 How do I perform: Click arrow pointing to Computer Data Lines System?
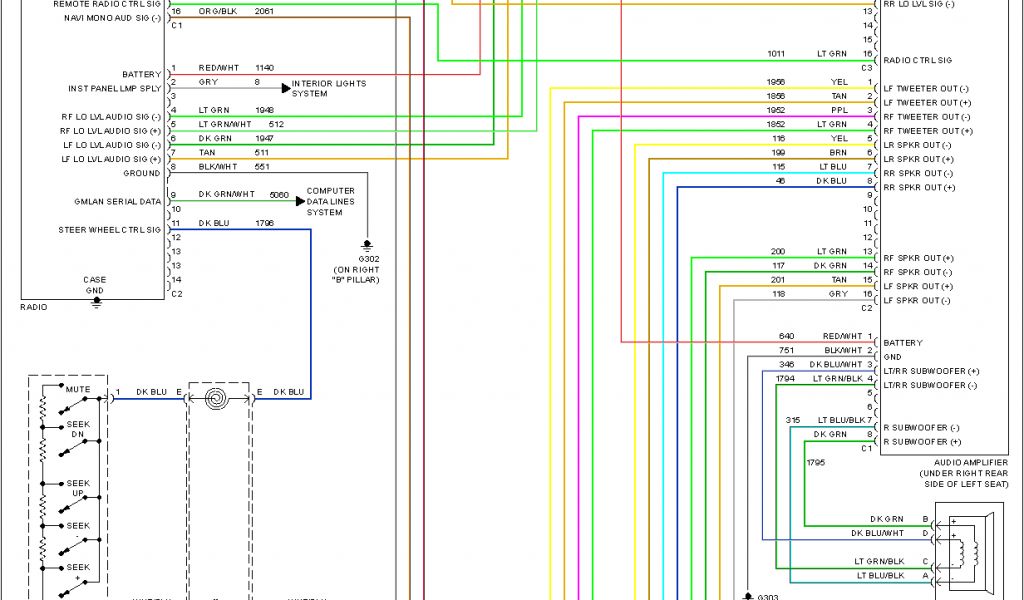299,201
